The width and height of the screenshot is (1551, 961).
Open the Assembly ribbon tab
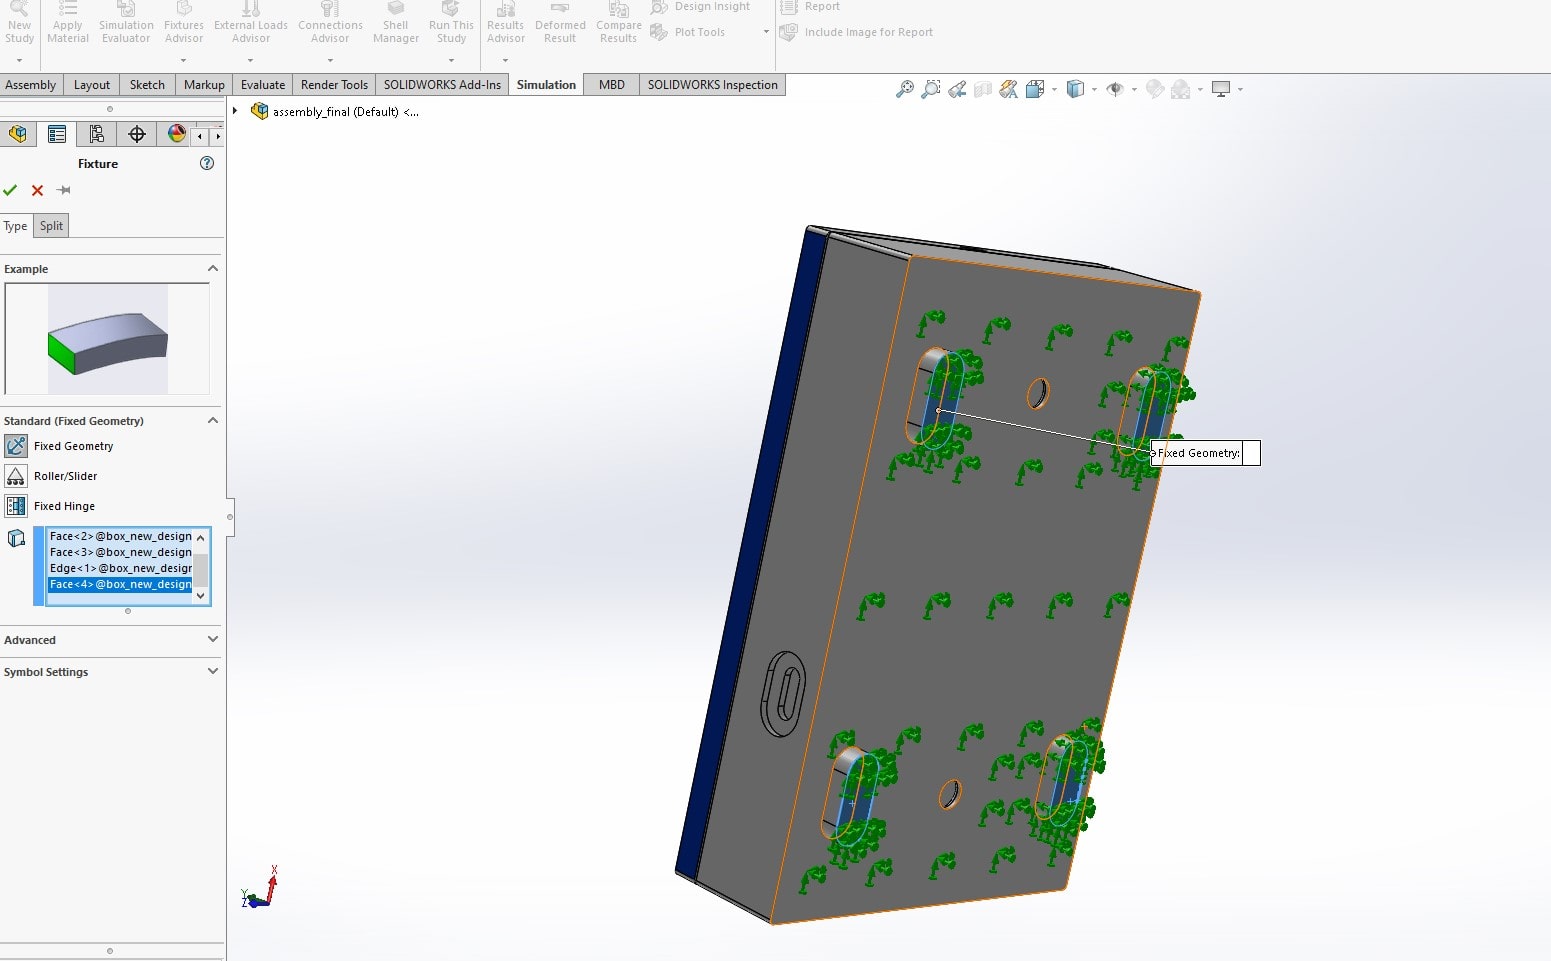[x=31, y=85]
